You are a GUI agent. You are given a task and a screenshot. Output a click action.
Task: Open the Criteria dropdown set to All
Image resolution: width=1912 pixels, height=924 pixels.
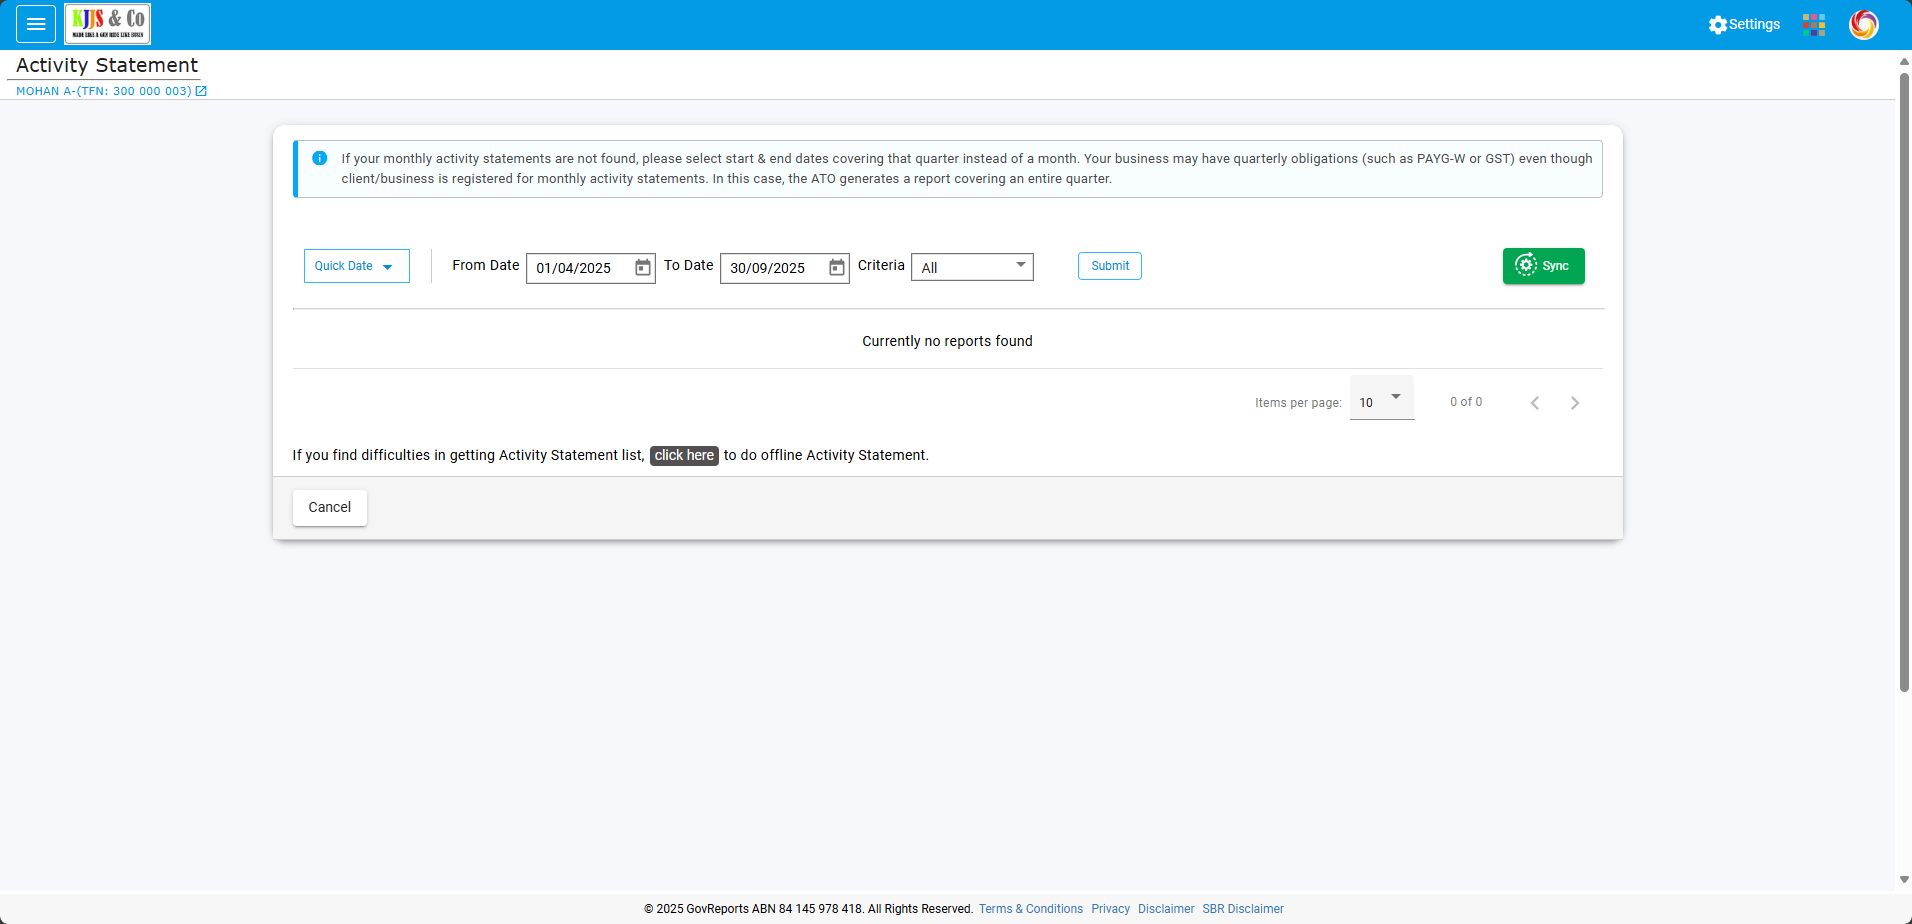coord(972,267)
